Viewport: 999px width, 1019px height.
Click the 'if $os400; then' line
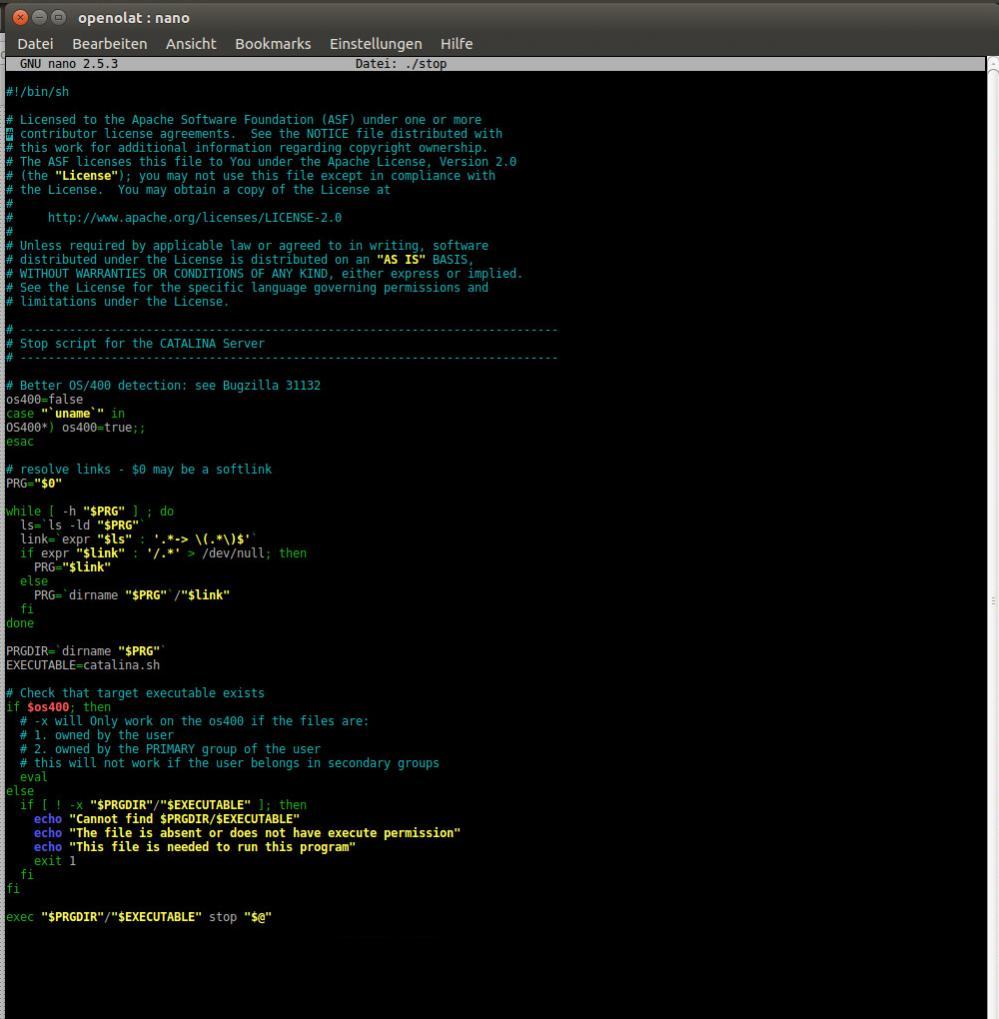58,707
